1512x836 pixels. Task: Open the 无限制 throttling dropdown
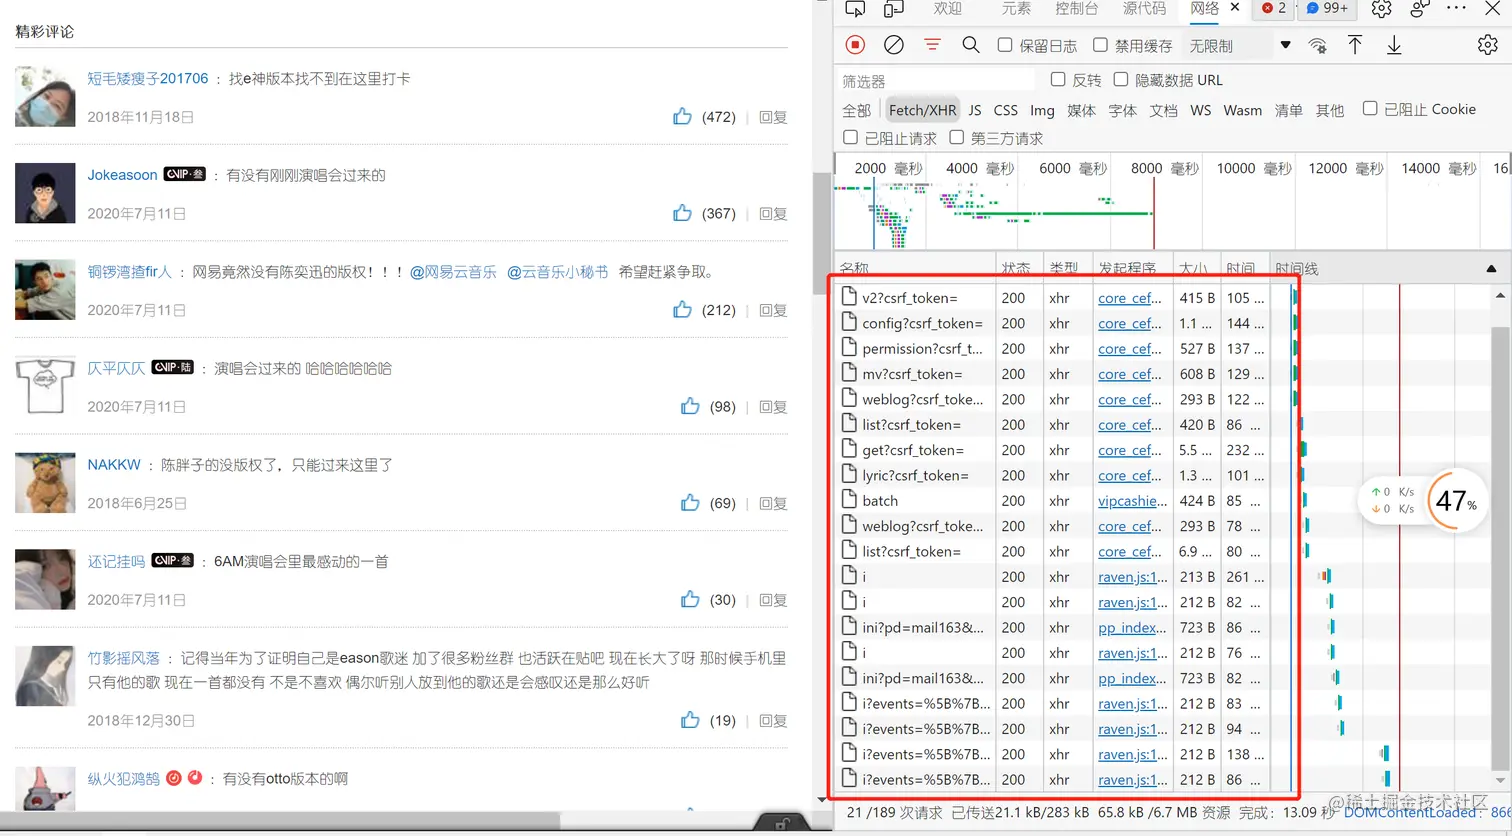pos(1240,46)
